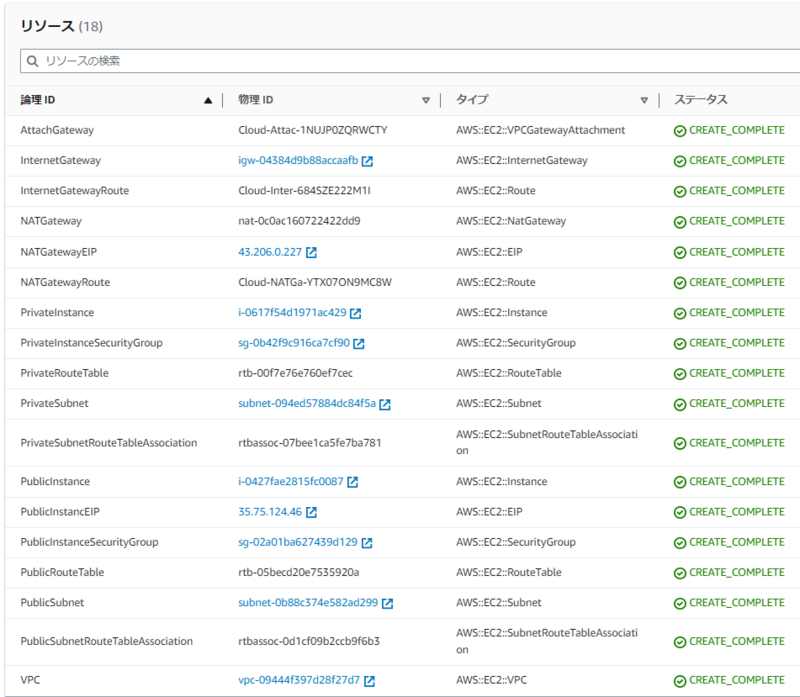Select the AttachGateway logical ID

57,130
